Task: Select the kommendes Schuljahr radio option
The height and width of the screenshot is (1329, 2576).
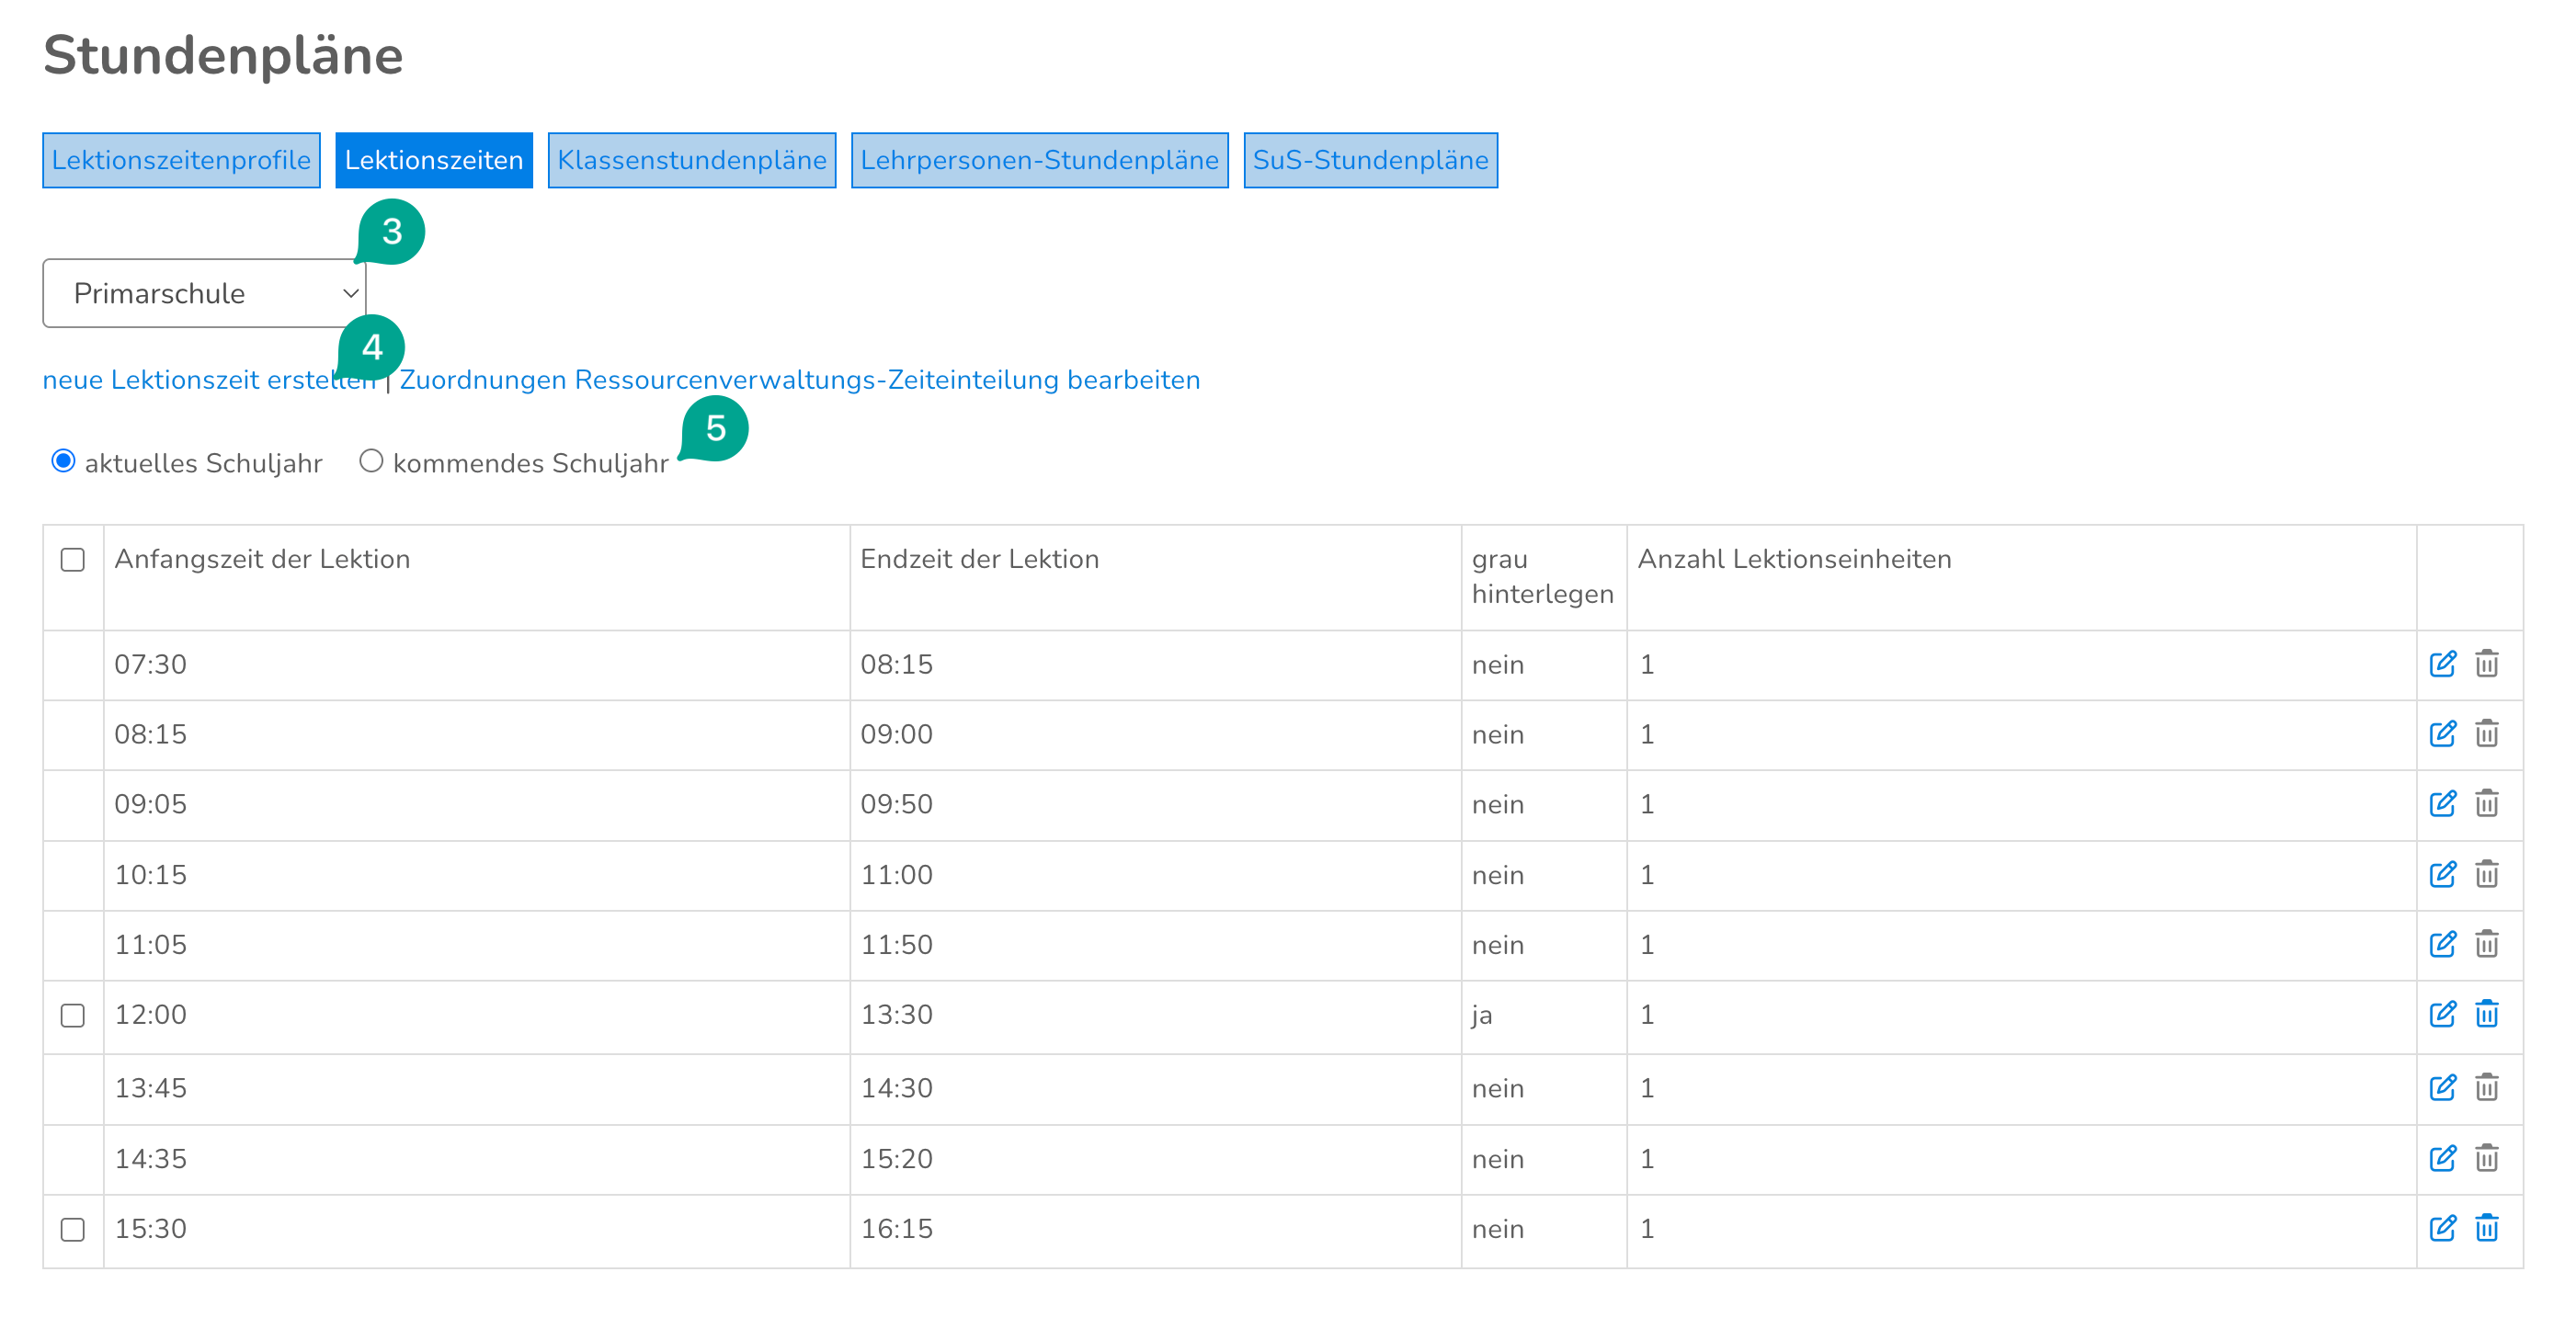Action: pyautogui.click(x=371, y=461)
